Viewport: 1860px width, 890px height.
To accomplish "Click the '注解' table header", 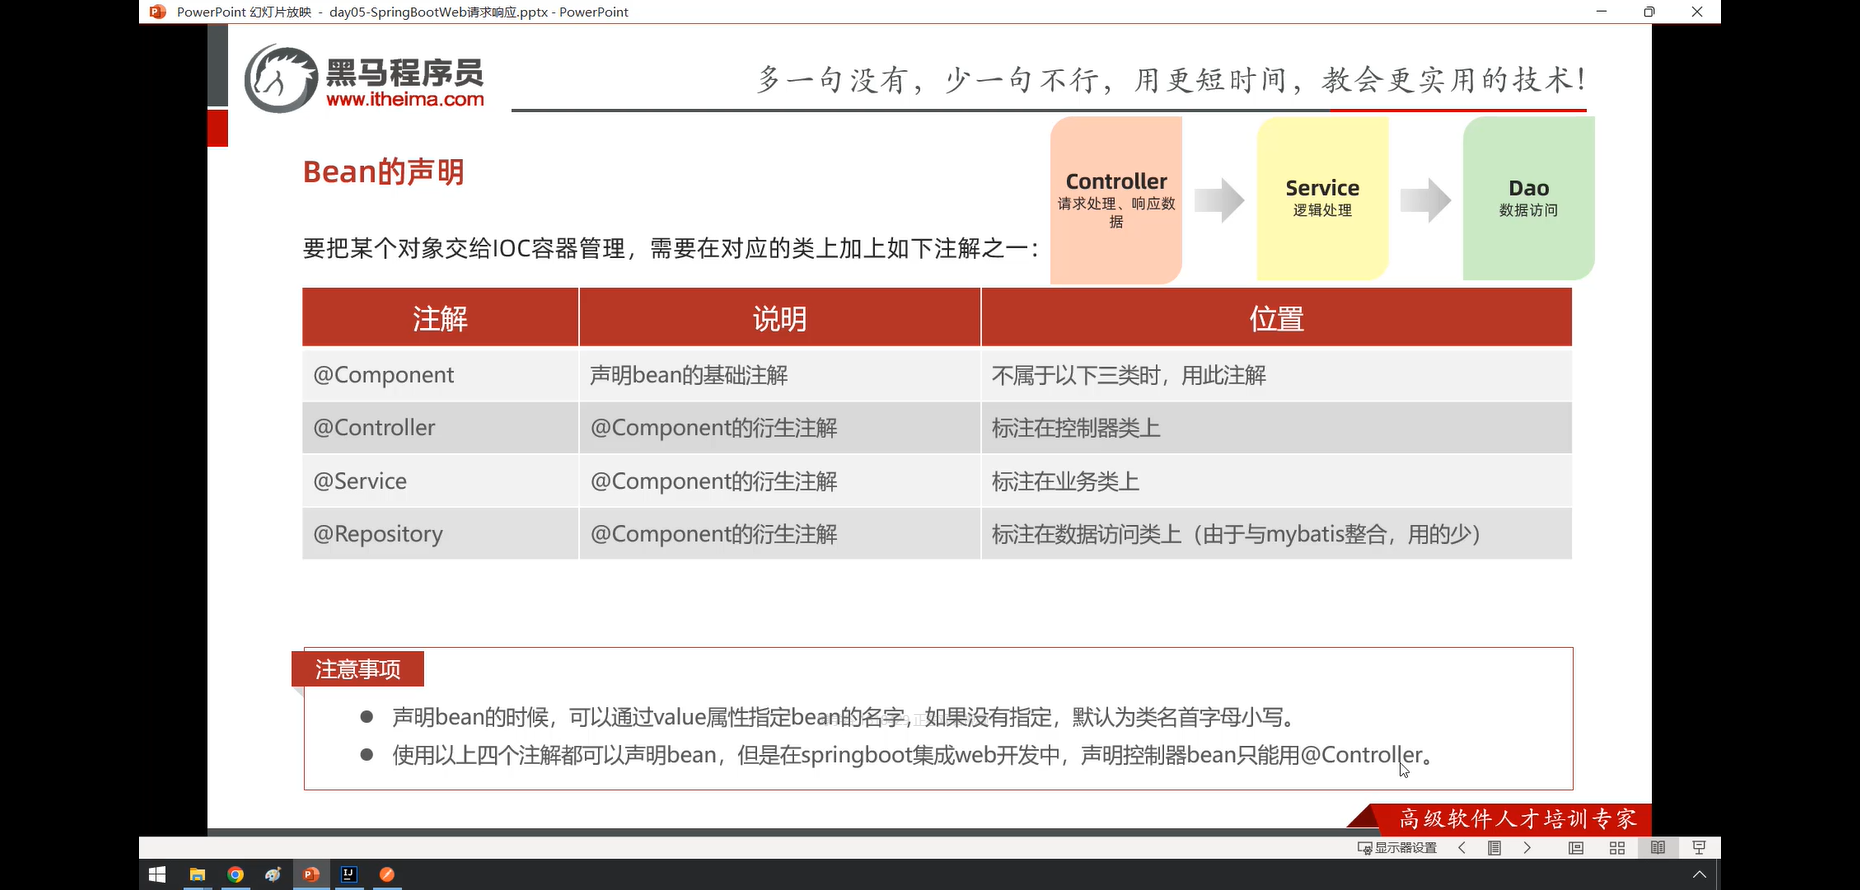I will 440,318.
